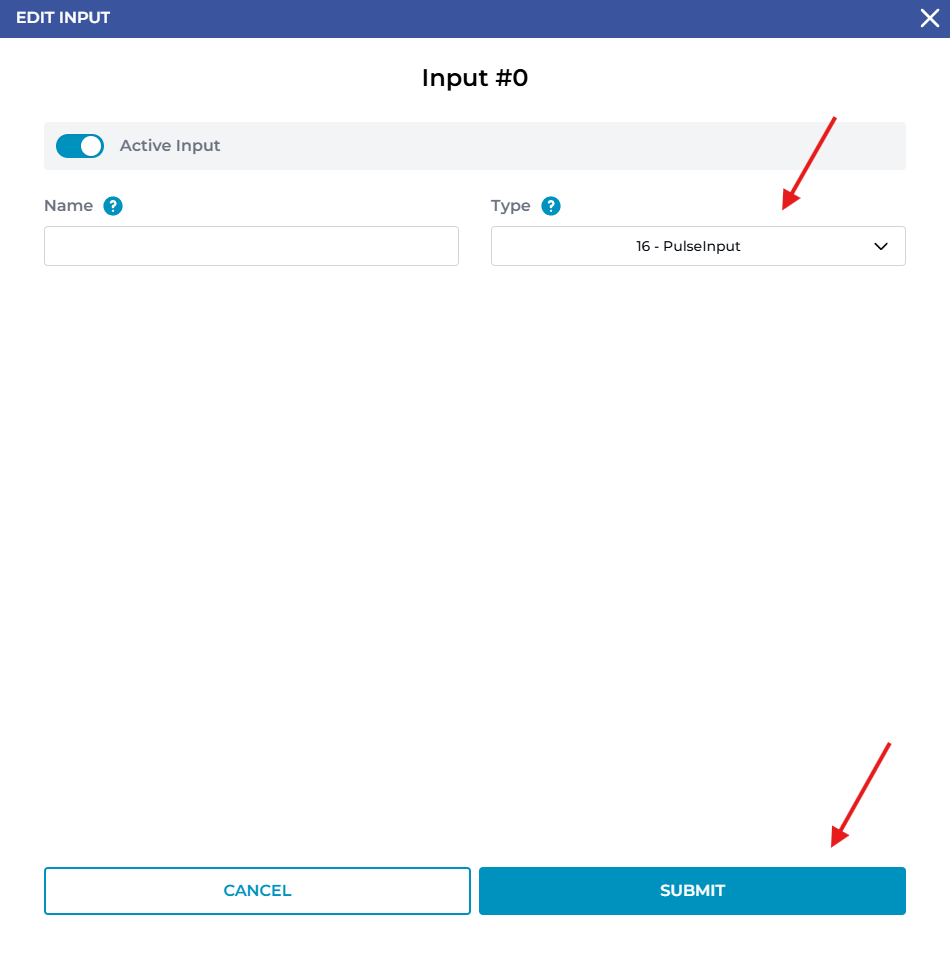Select the '16 - PulseInput' value text
The width and height of the screenshot is (950, 953).
point(688,246)
